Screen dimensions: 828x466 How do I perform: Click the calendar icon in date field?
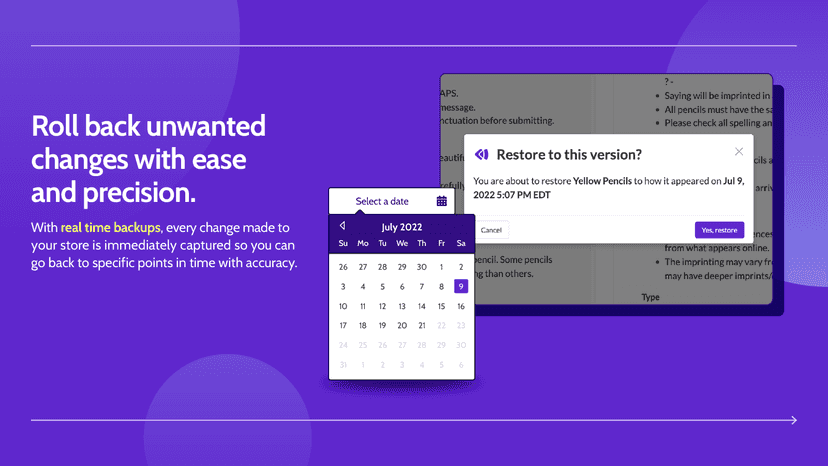pos(441,201)
